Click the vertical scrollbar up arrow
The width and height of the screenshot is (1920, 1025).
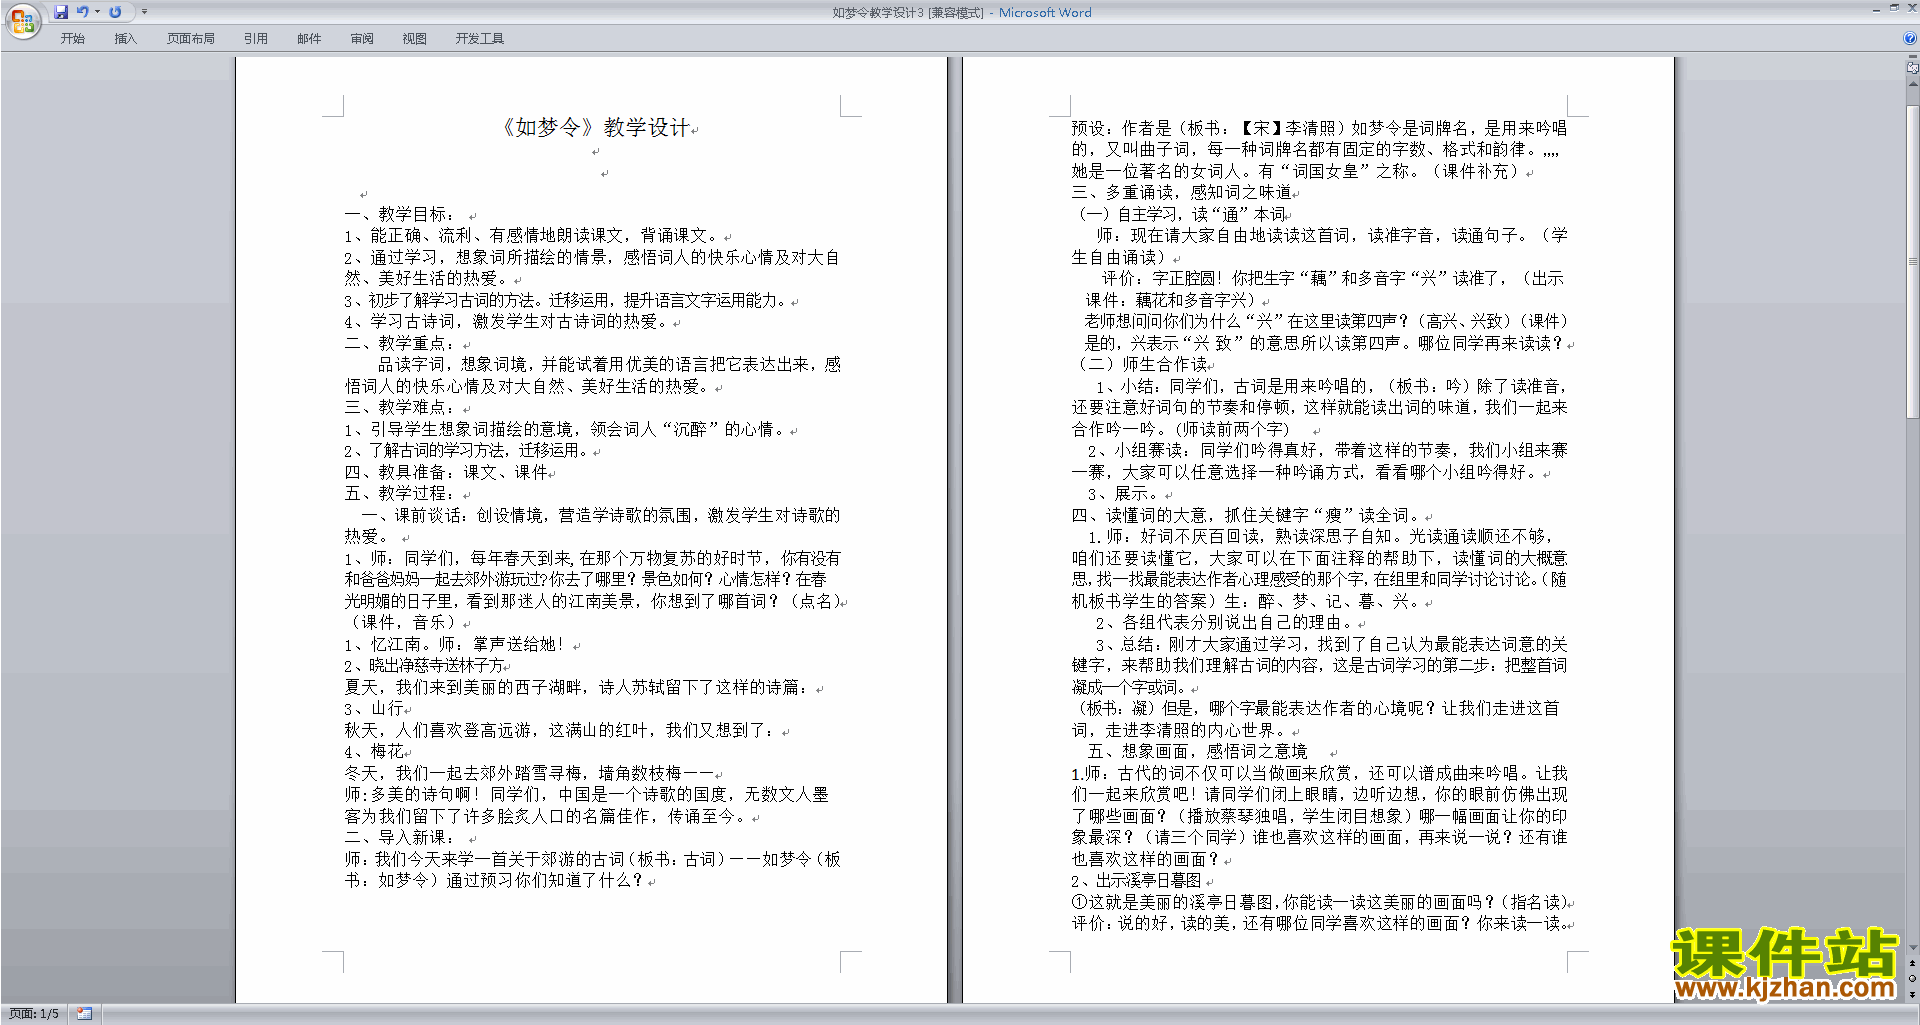(1912, 84)
